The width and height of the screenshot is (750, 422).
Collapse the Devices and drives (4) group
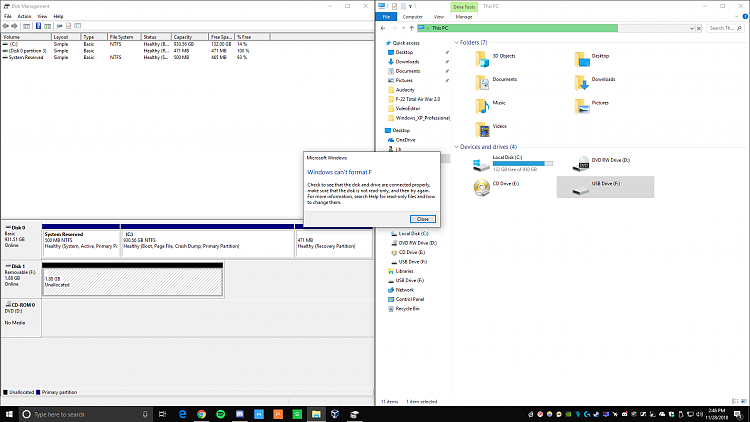tap(456, 147)
